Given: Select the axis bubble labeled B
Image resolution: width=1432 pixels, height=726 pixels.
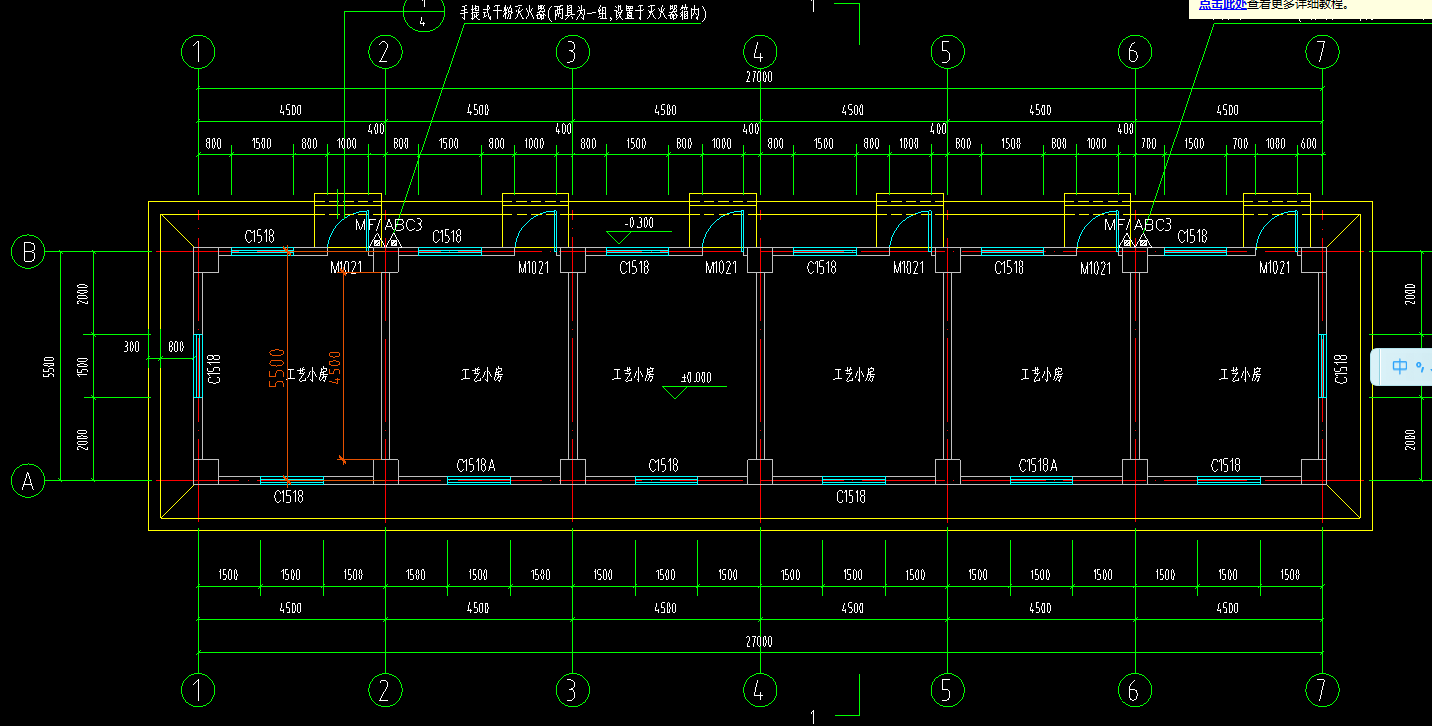Looking at the screenshot, I should (x=28, y=252).
